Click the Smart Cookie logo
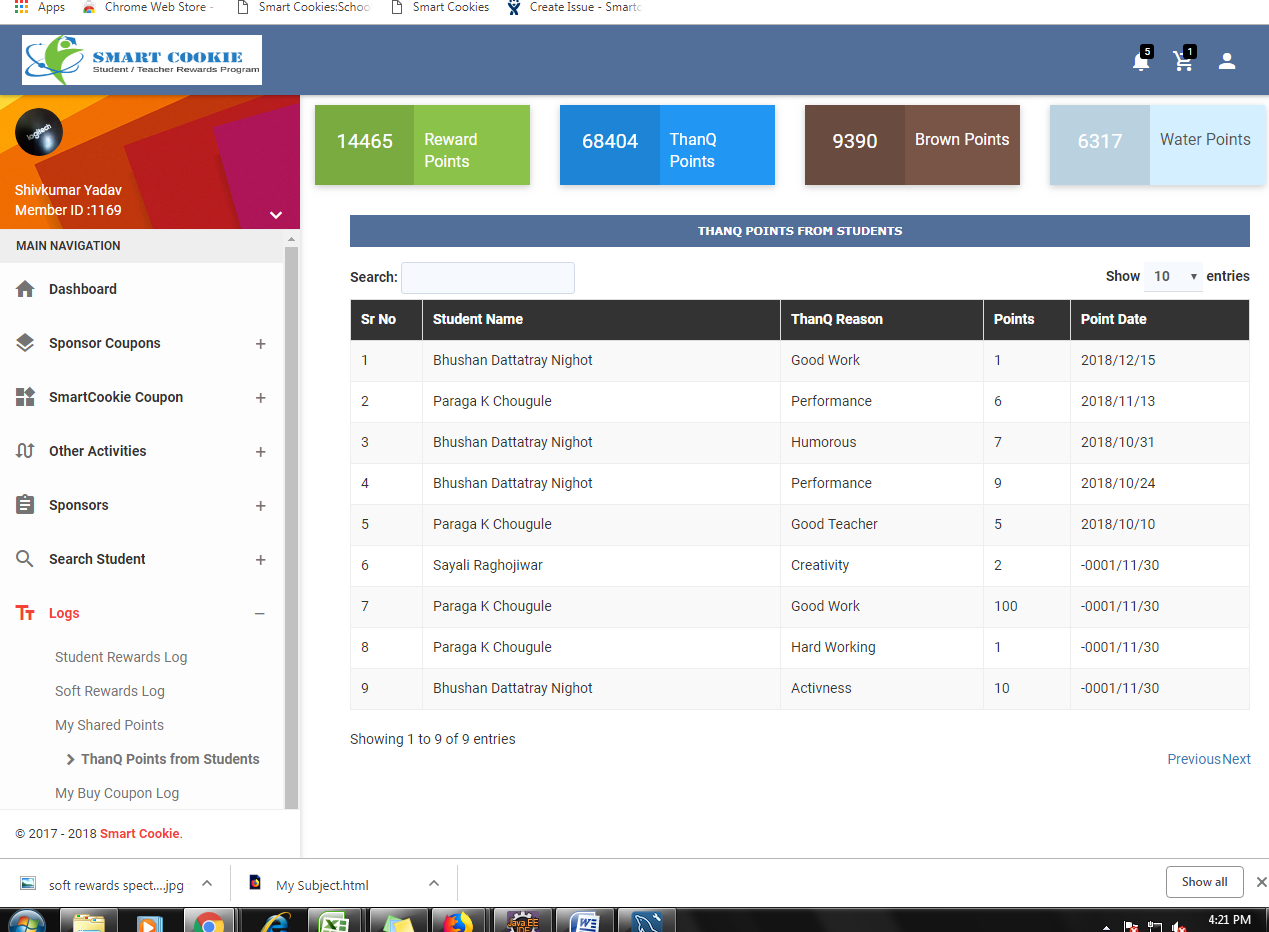The width and height of the screenshot is (1269, 932). tap(142, 60)
